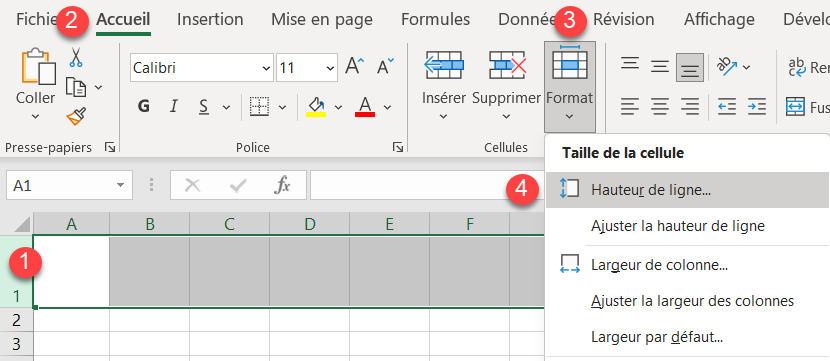Open the Révision tab

tap(624, 20)
